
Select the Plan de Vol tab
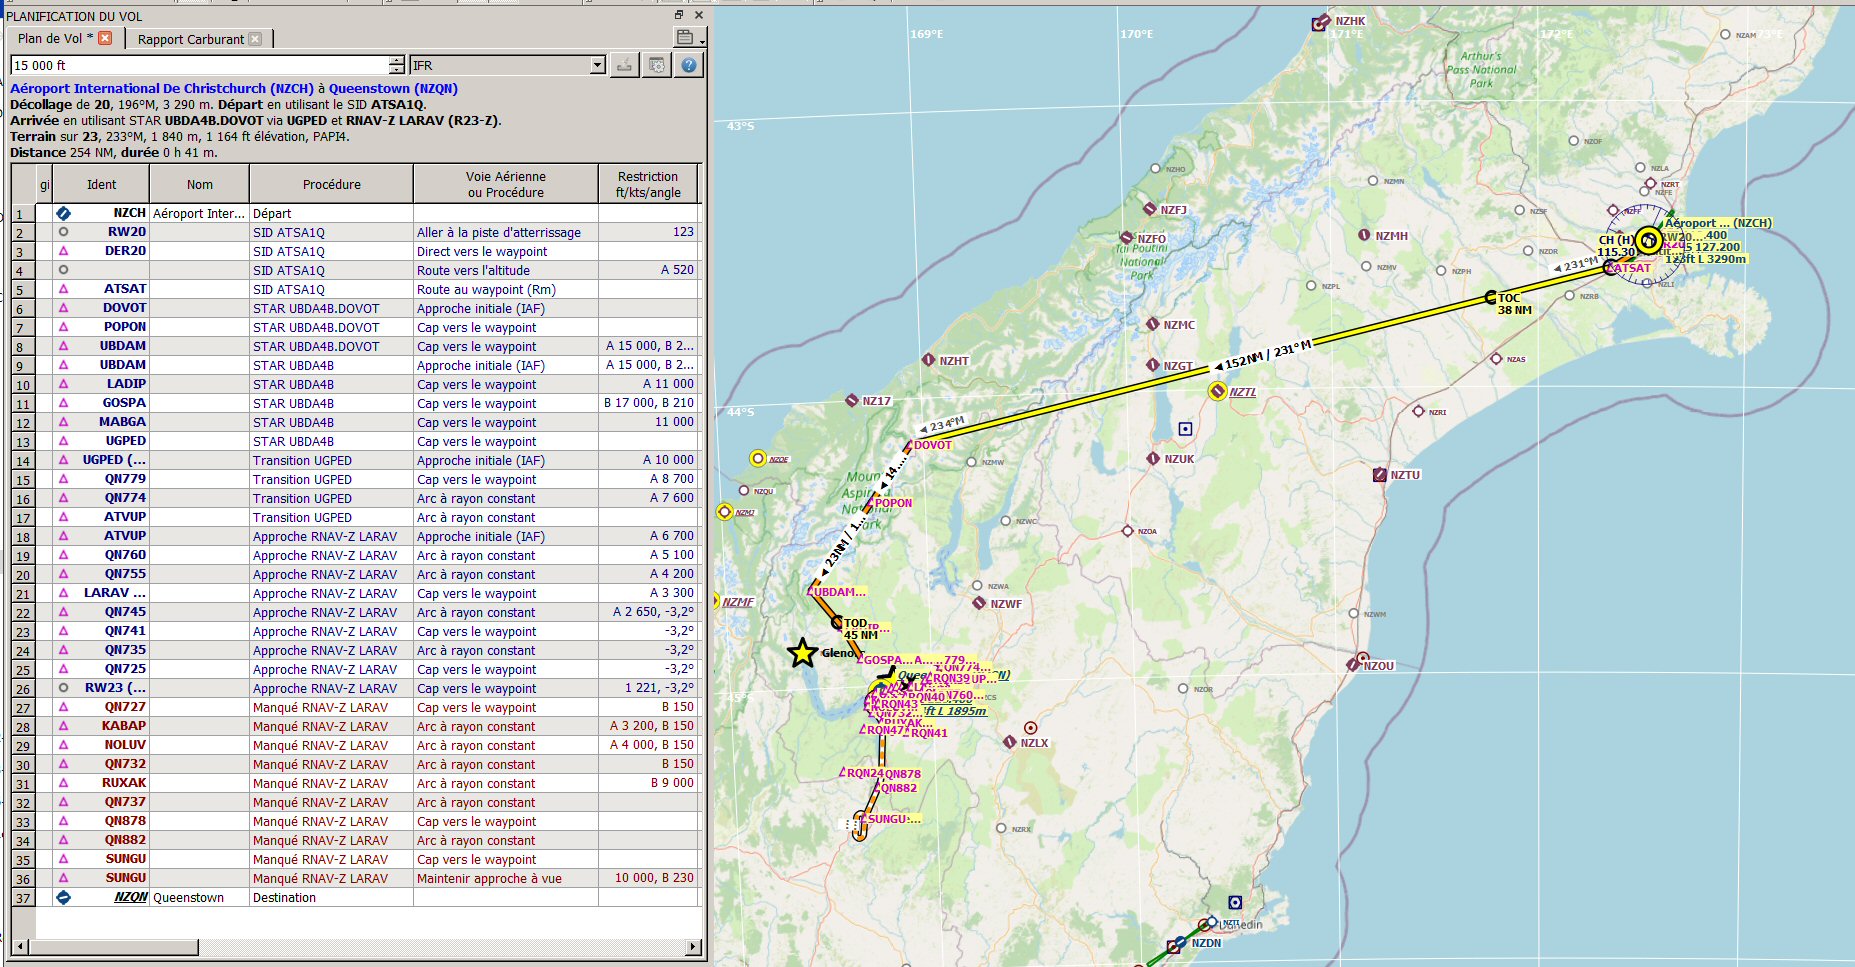(55, 38)
